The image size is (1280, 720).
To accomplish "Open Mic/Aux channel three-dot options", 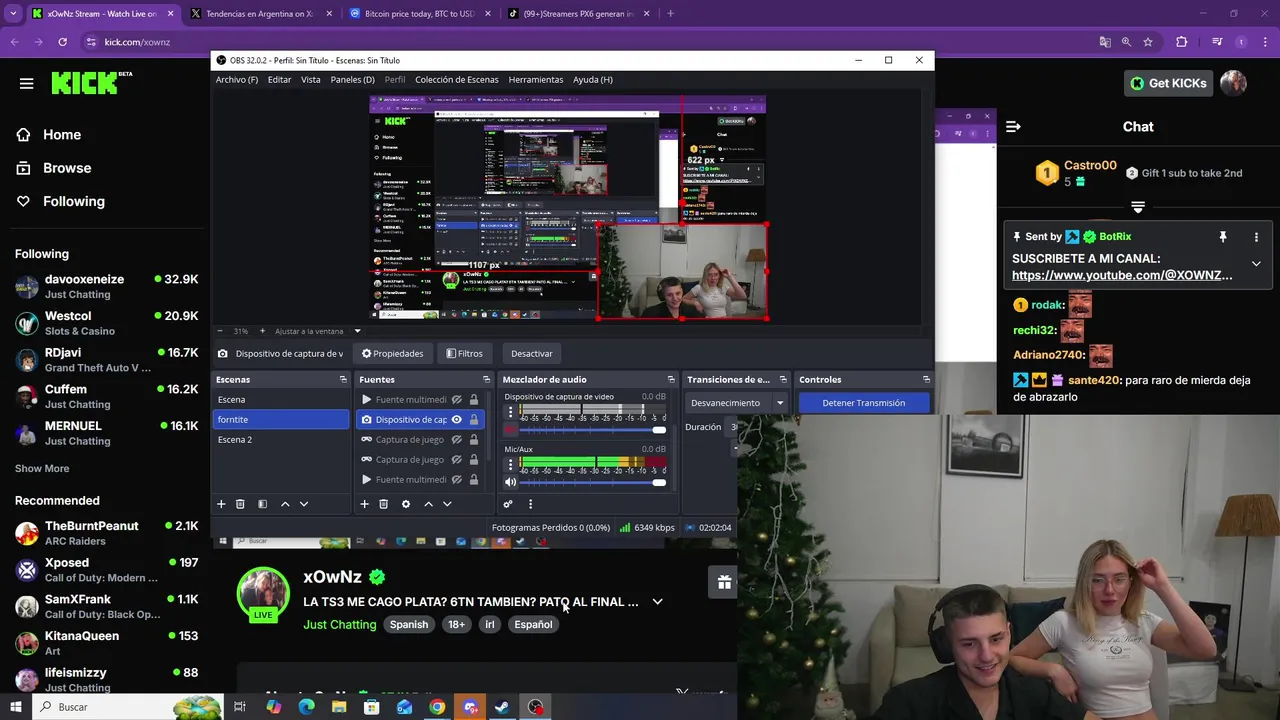I will pyautogui.click(x=510, y=464).
